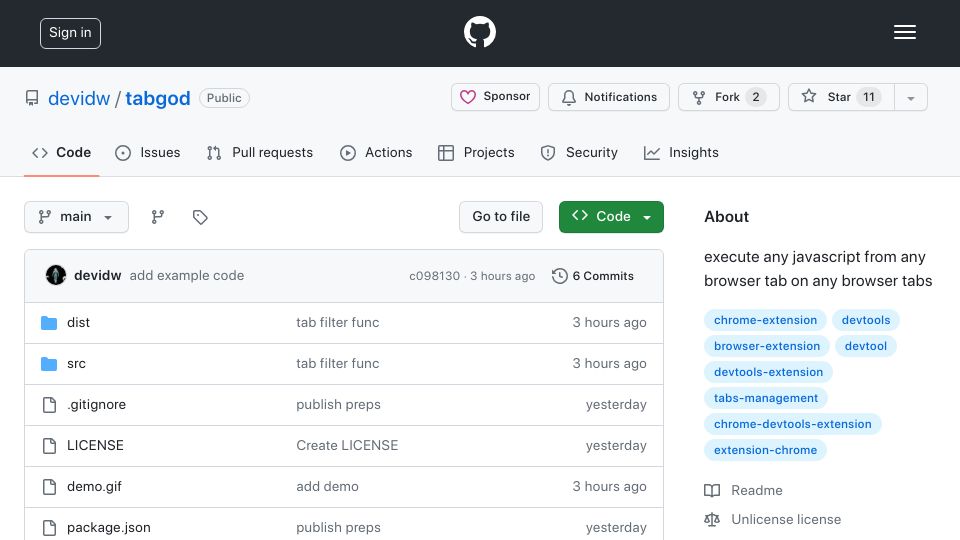Open the demo.gif file

[94, 487]
